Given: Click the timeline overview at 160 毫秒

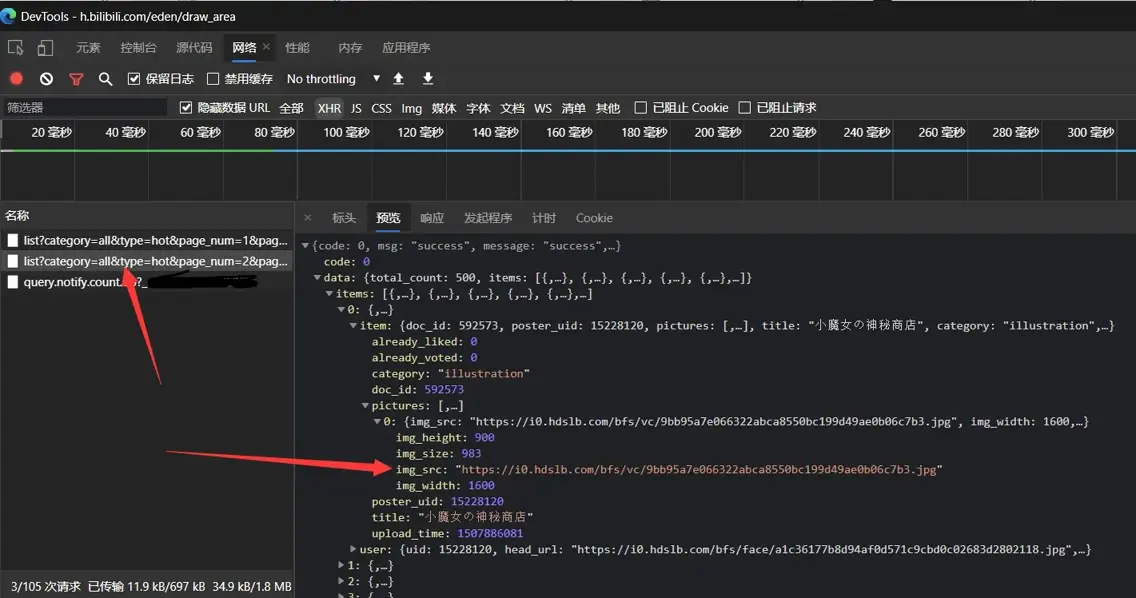Looking at the screenshot, I should (x=569, y=132).
